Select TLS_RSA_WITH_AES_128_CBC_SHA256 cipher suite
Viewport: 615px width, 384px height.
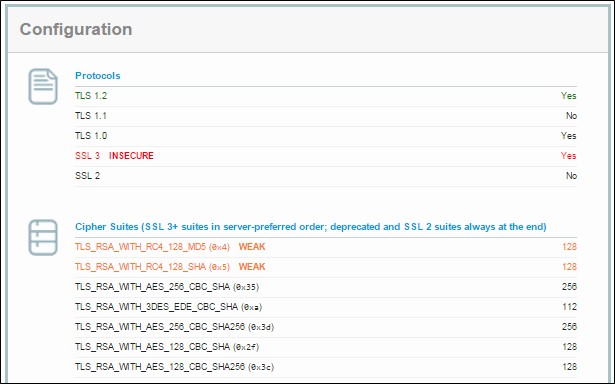pyautogui.click(x=175, y=367)
